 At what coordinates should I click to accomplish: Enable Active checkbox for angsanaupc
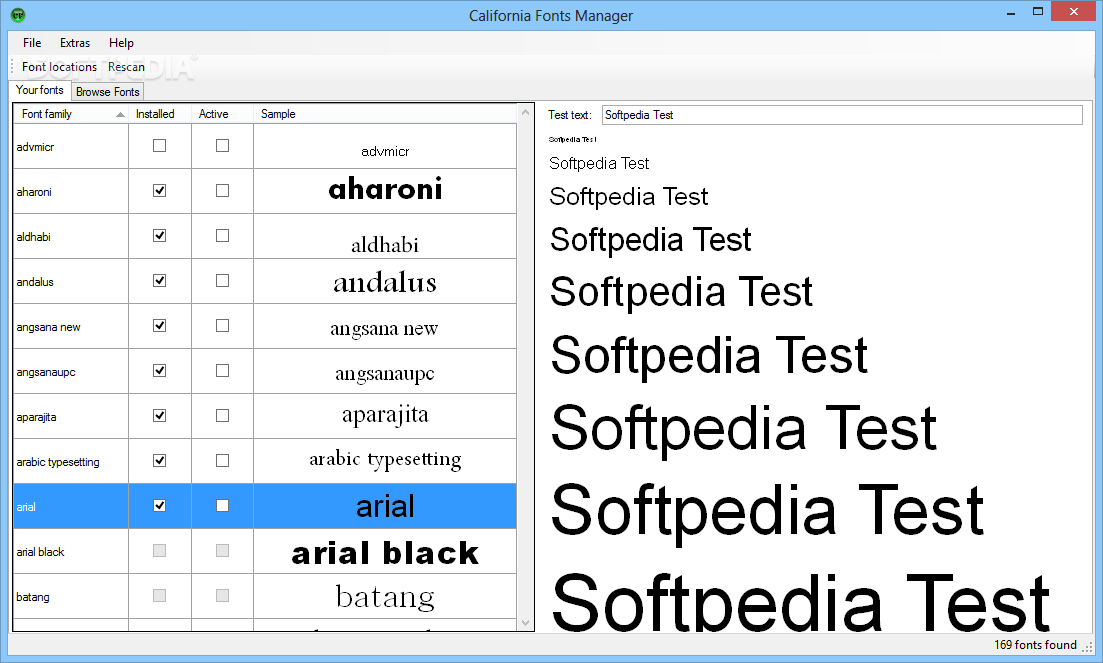[222, 371]
